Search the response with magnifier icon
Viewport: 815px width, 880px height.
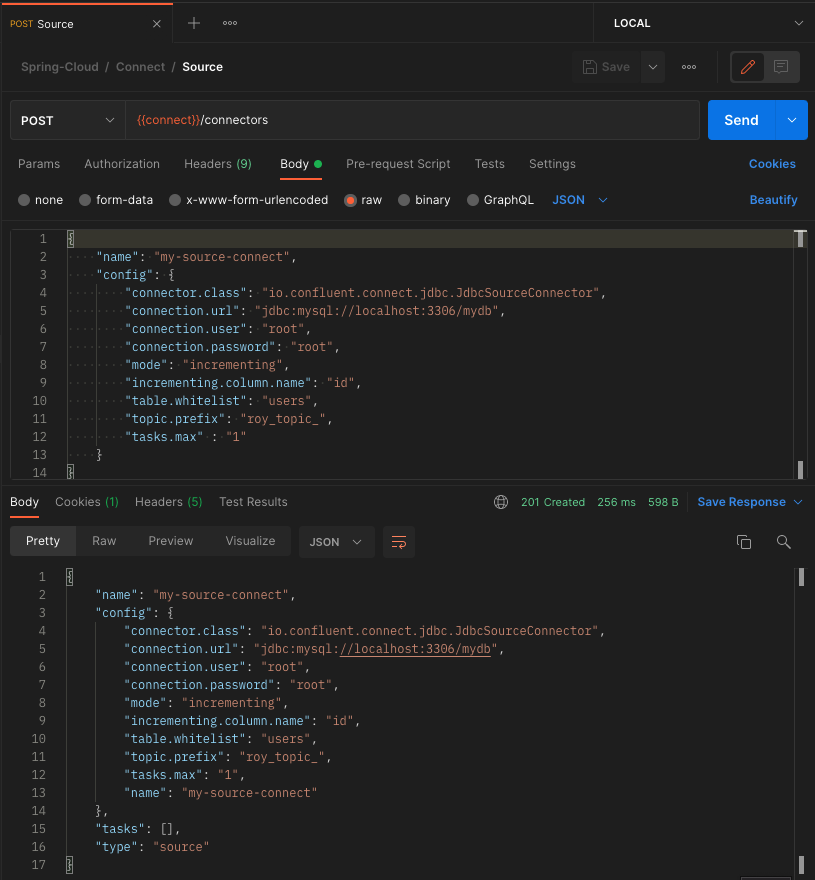[783, 542]
